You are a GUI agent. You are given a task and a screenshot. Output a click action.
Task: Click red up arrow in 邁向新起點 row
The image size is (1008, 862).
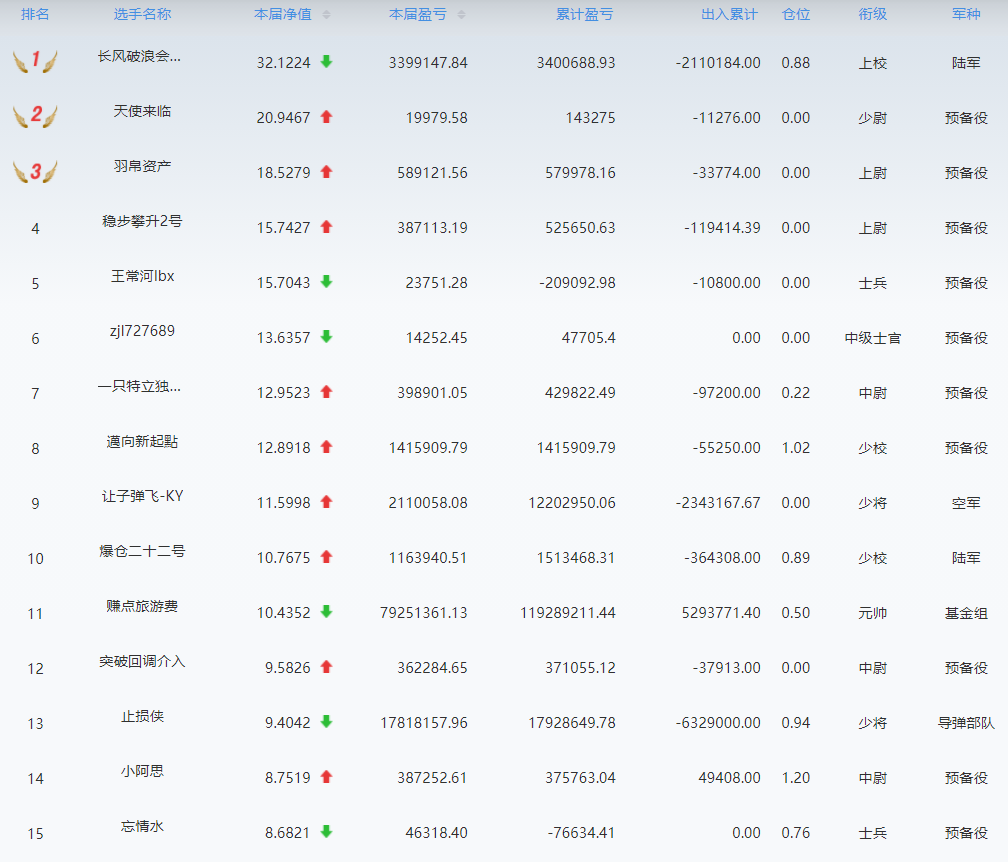(x=327, y=447)
